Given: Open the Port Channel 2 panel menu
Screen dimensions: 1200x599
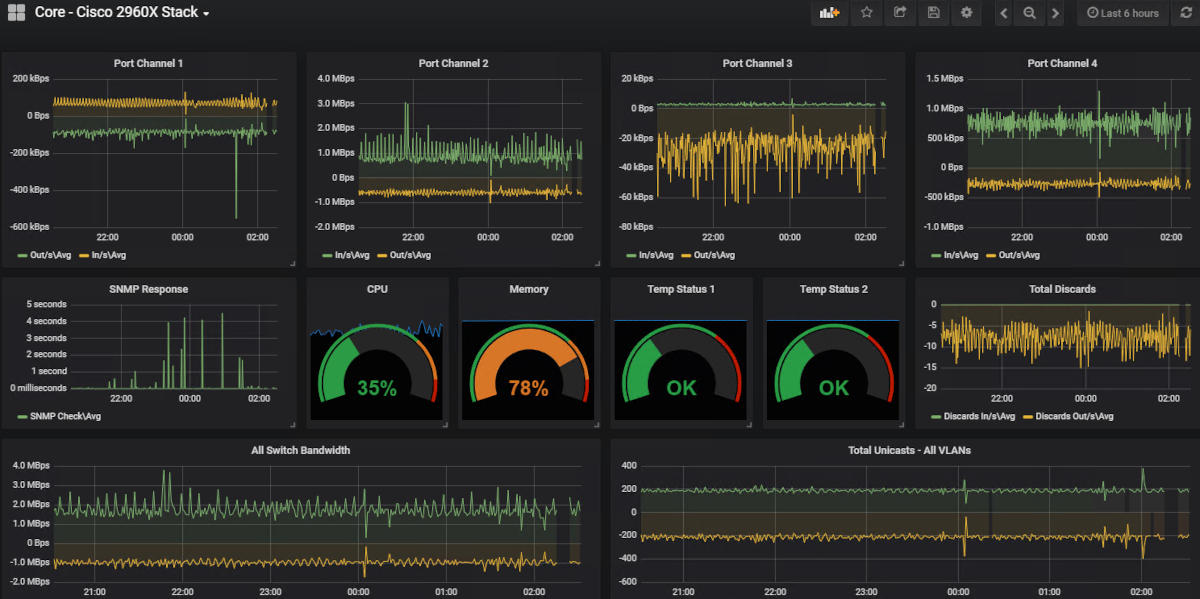Looking at the screenshot, I should [453, 63].
